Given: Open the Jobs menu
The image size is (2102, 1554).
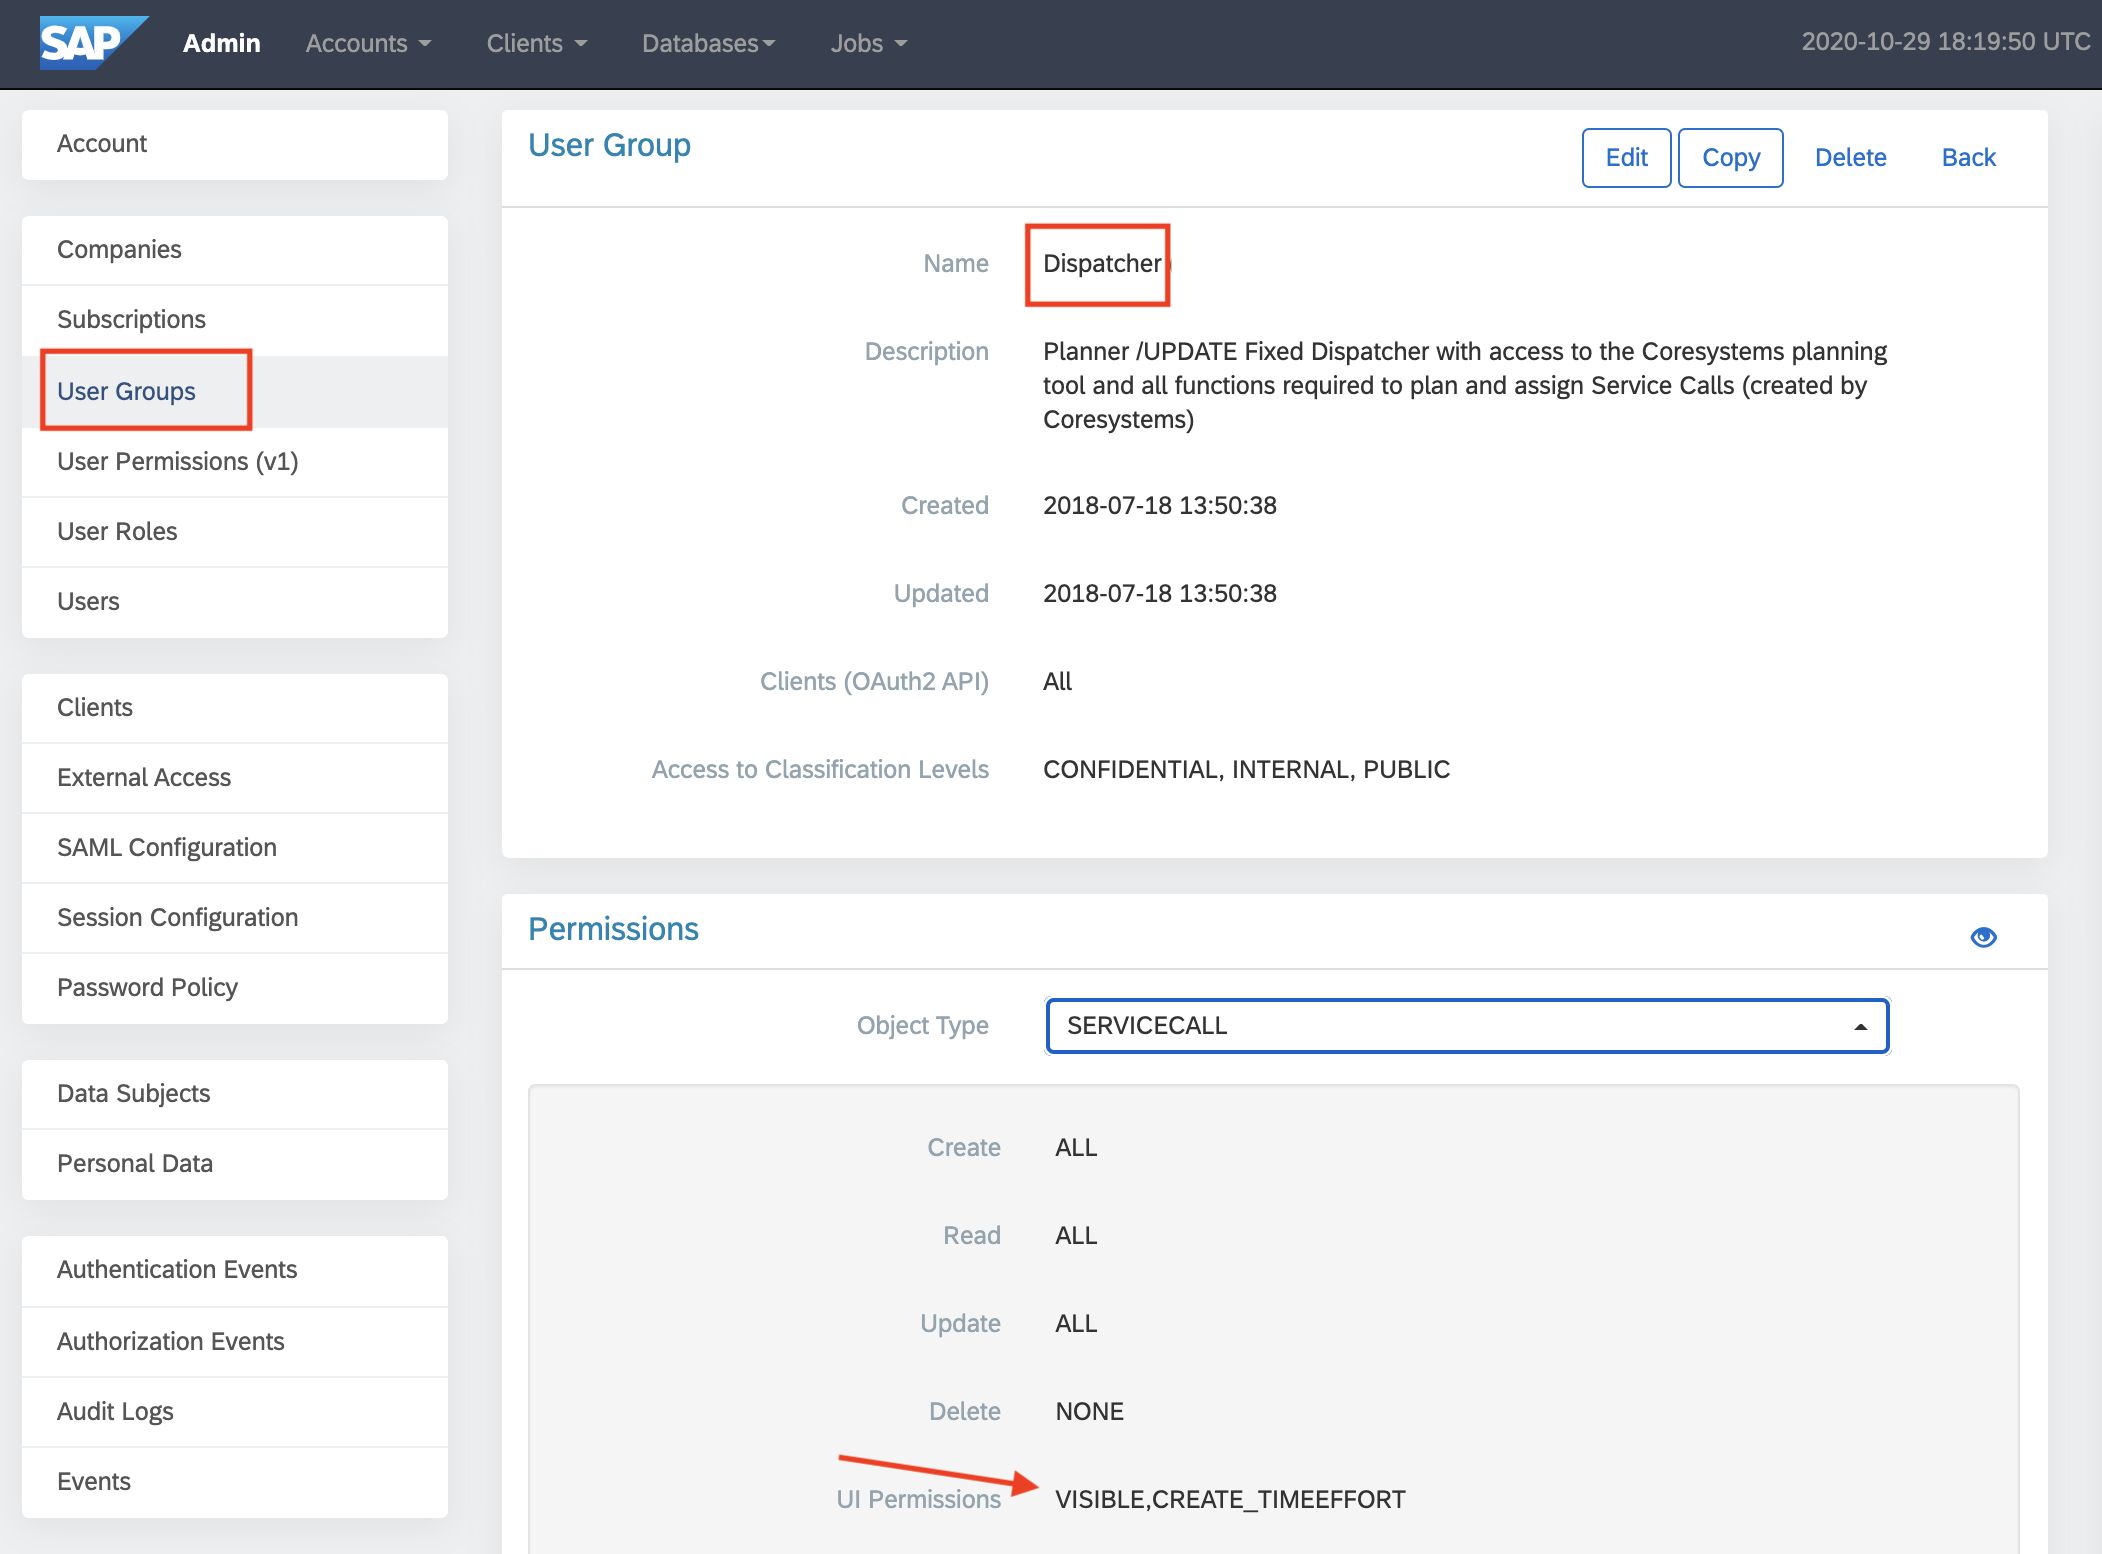Looking at the screenshot, I should point(868,44).
